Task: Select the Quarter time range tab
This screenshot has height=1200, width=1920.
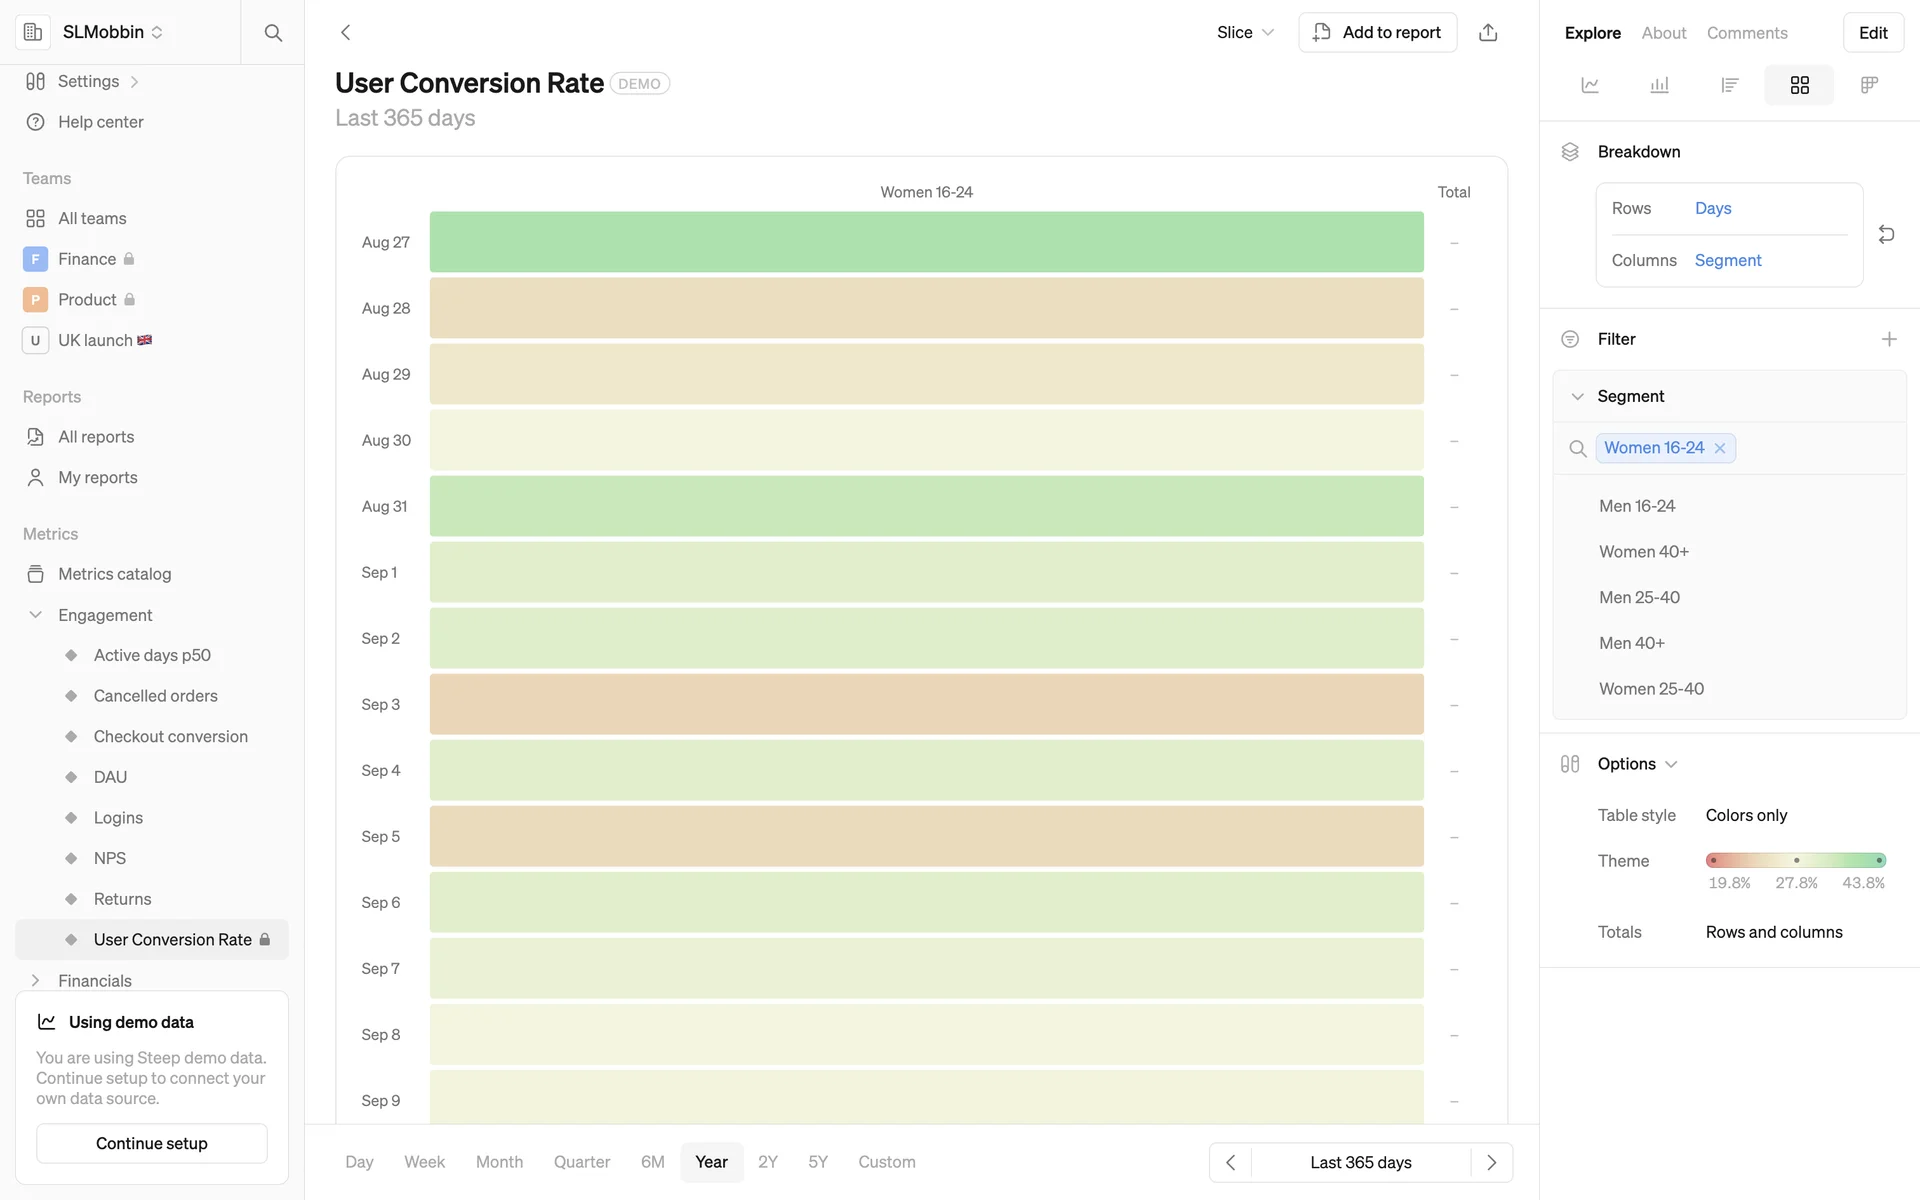Action: 582,1162
